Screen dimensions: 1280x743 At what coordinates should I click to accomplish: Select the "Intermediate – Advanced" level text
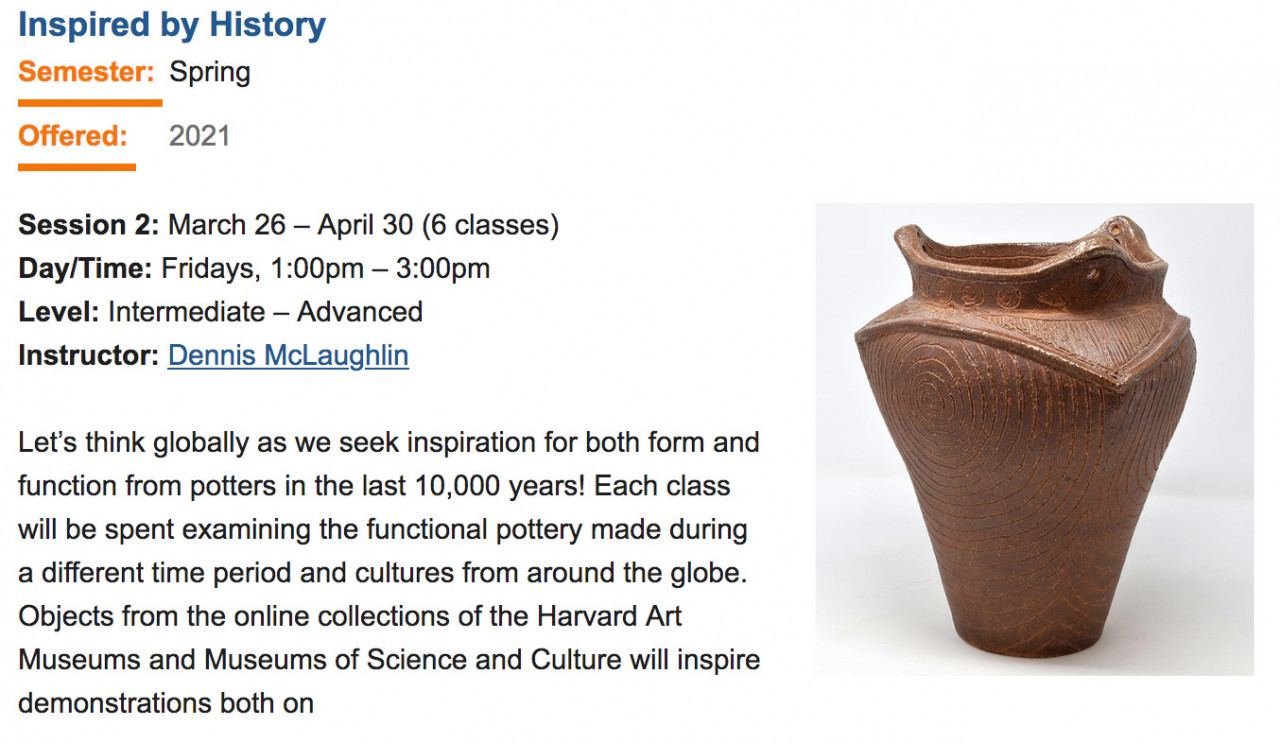[x=265, y=311]
